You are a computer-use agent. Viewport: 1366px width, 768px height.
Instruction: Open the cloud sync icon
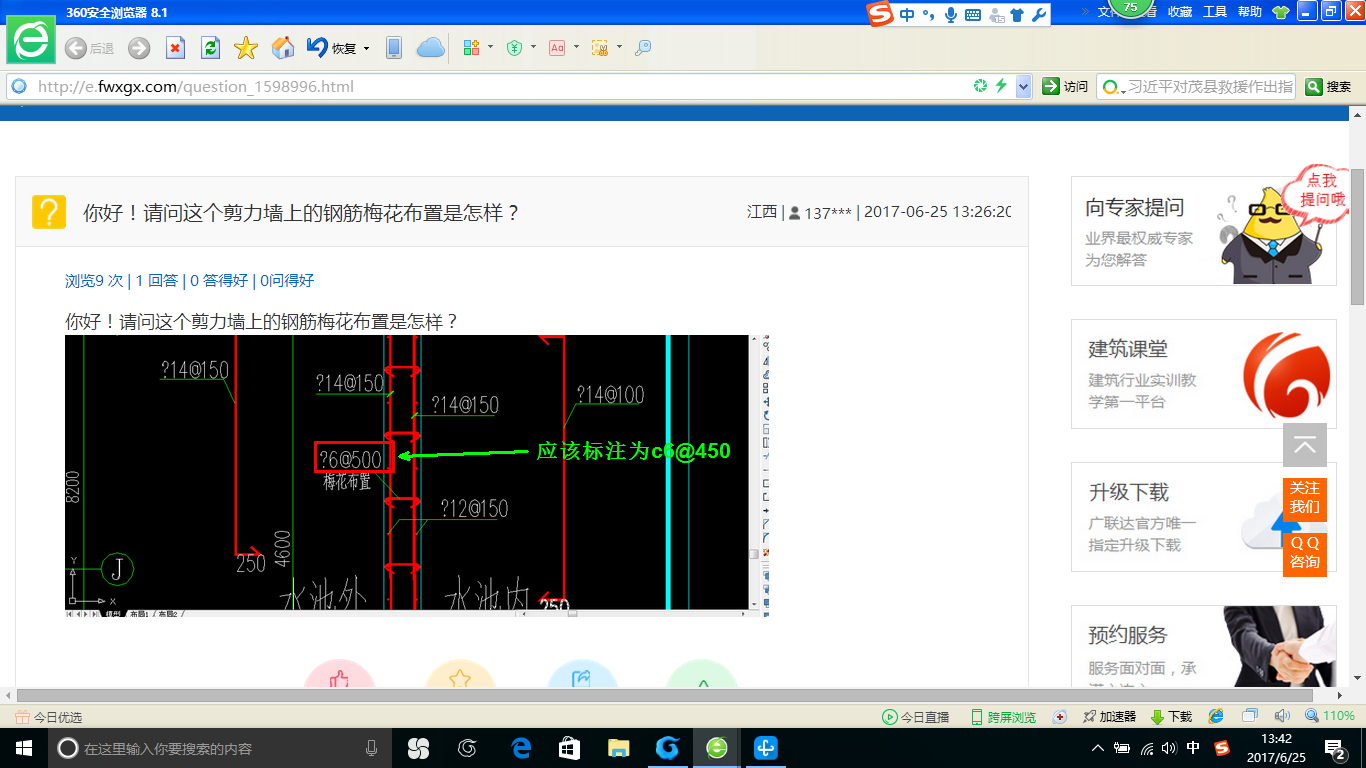coord(430,48)
